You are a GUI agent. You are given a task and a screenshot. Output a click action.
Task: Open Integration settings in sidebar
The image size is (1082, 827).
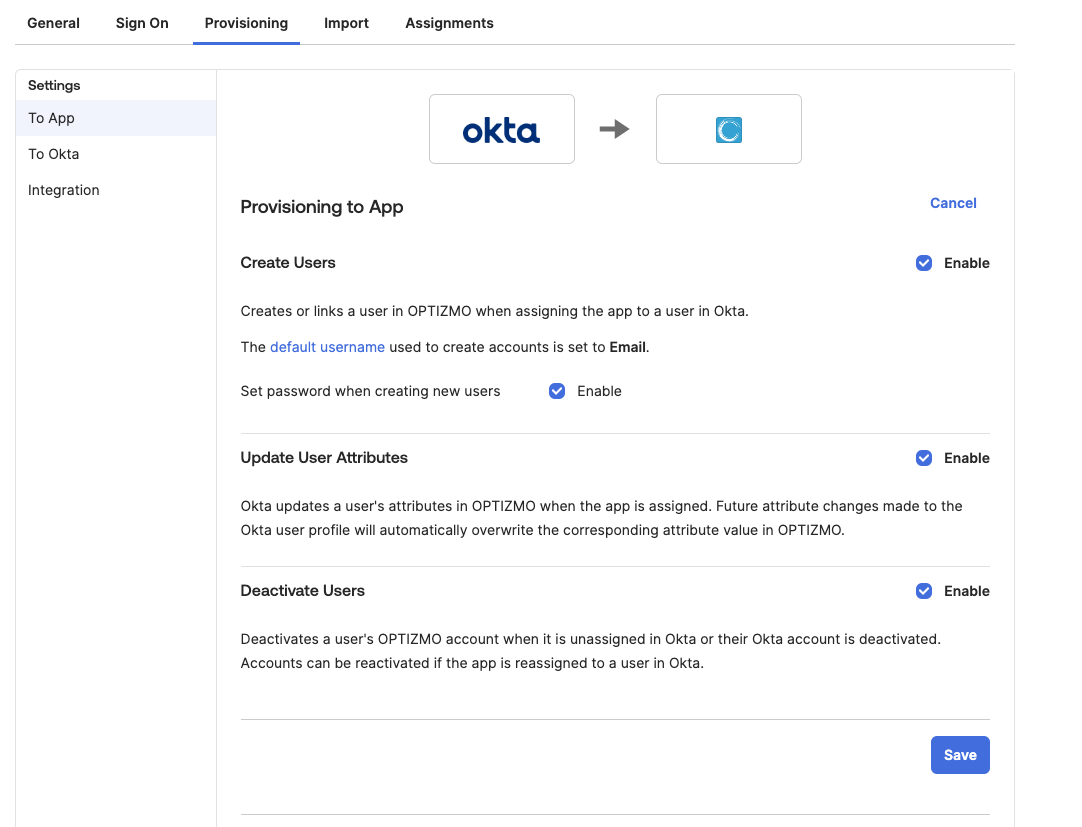pos(116,190)
